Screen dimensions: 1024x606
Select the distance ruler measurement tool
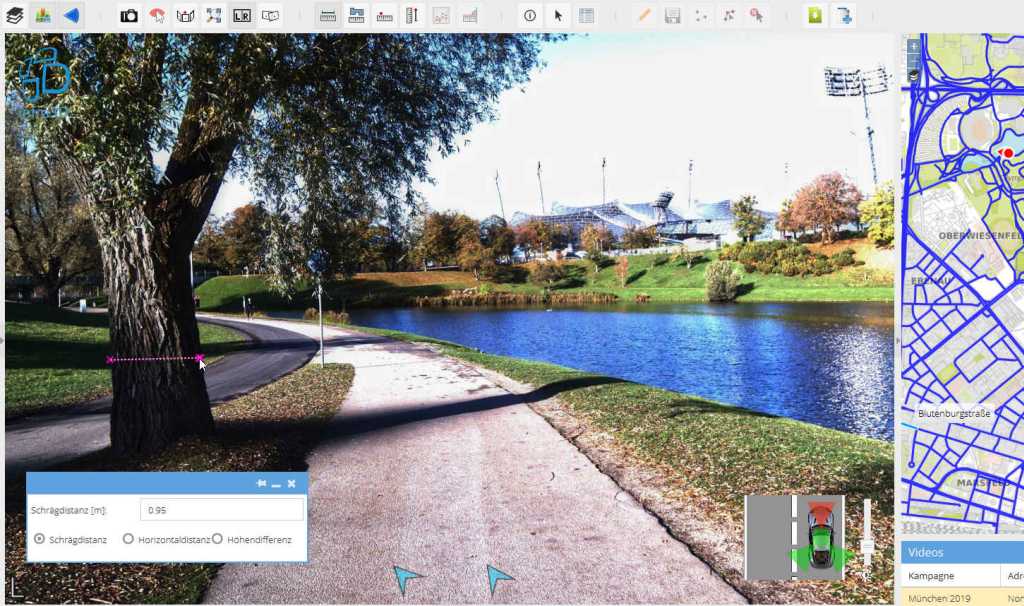327,15
